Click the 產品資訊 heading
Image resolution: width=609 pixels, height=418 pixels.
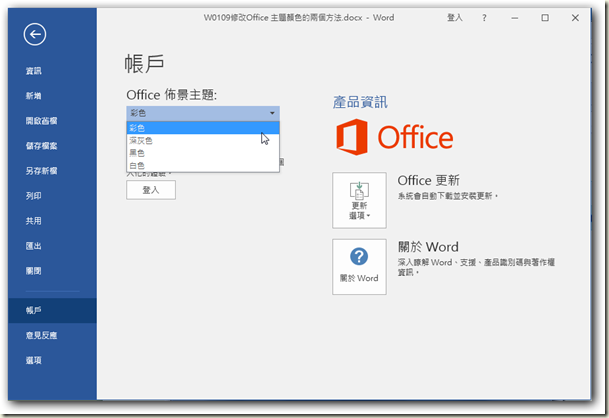click(x=360, y=102)
